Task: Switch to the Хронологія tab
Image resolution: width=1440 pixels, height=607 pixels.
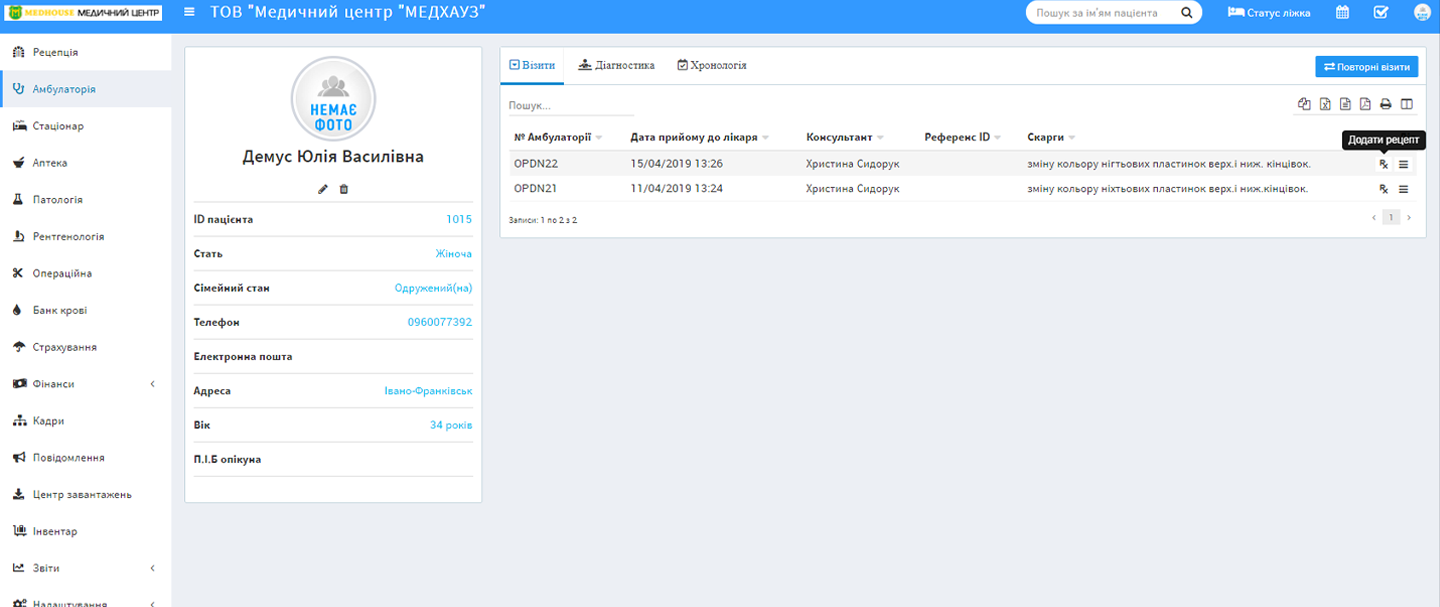Action: click(x=711, y=65)
